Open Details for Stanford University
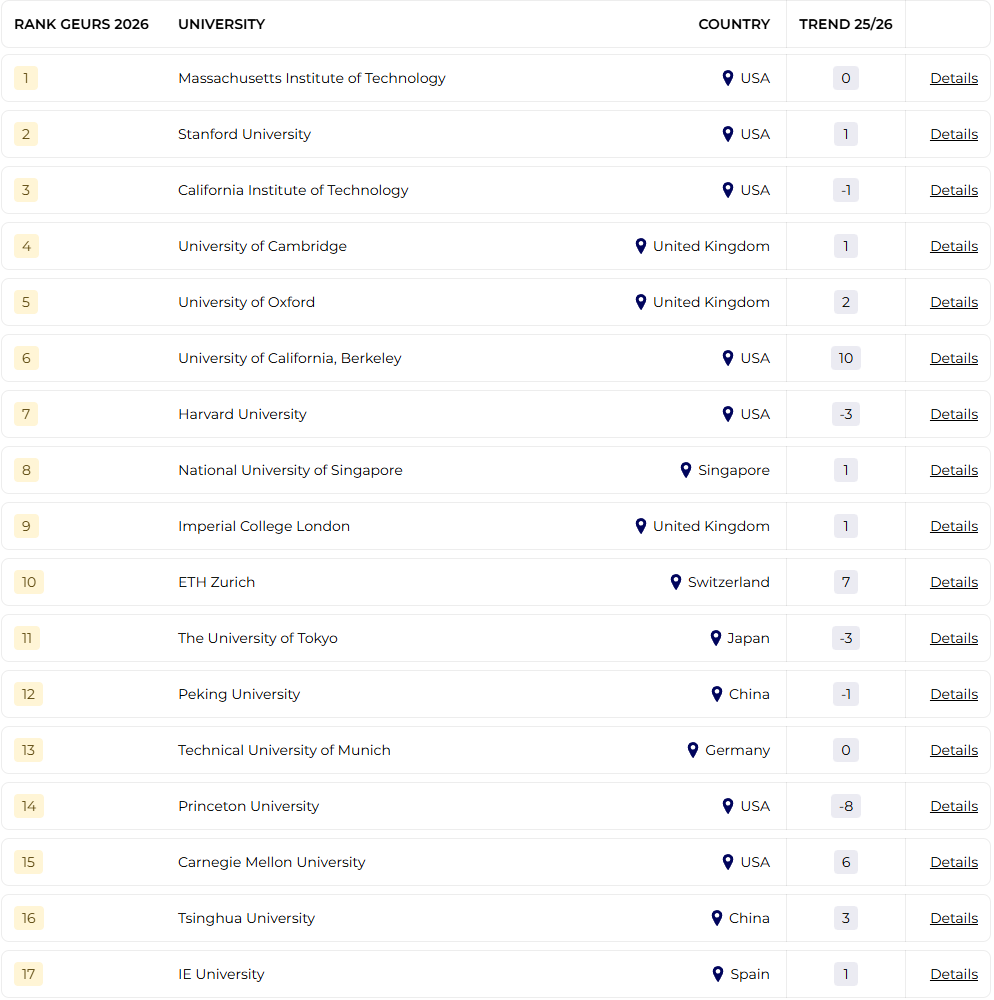This screenshot has width=994, height=1000. pos(953,134)
